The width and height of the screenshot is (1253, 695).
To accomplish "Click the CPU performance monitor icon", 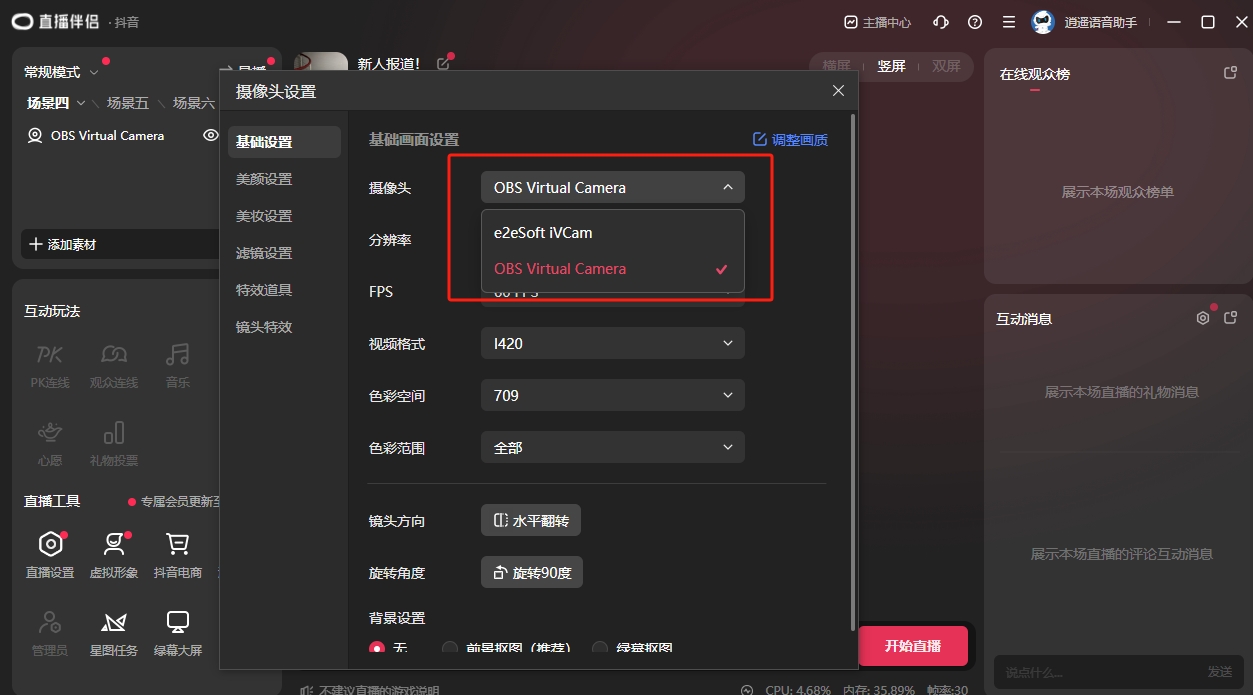I will pos(747,689).
